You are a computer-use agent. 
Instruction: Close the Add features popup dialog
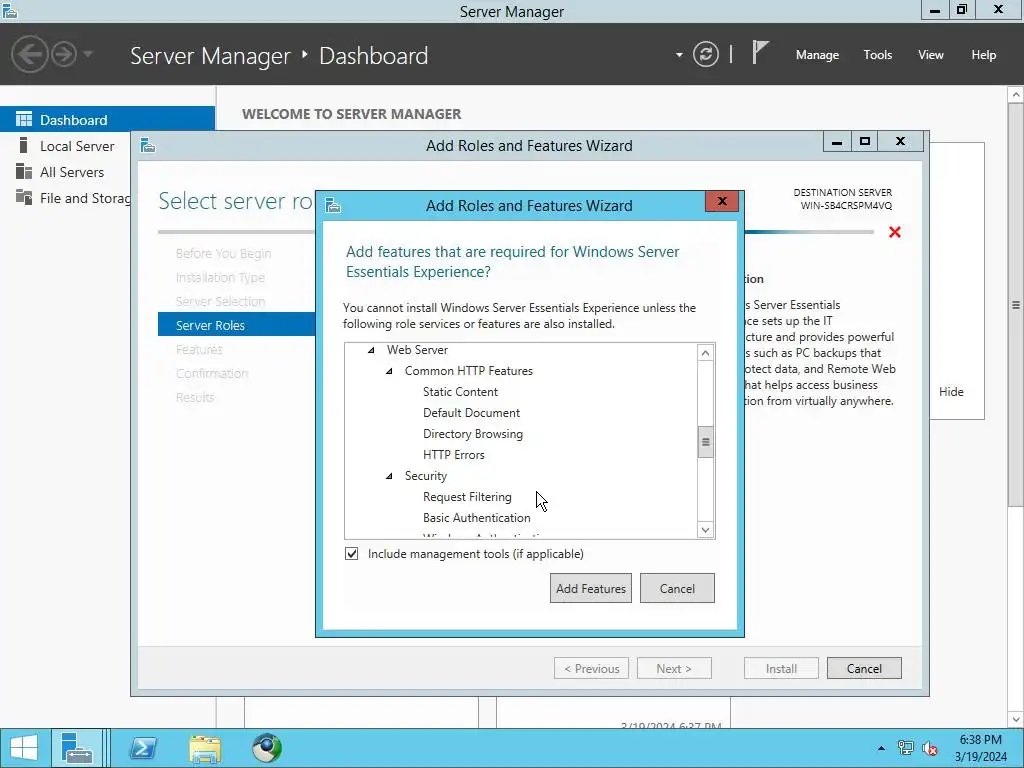[722, 201]
